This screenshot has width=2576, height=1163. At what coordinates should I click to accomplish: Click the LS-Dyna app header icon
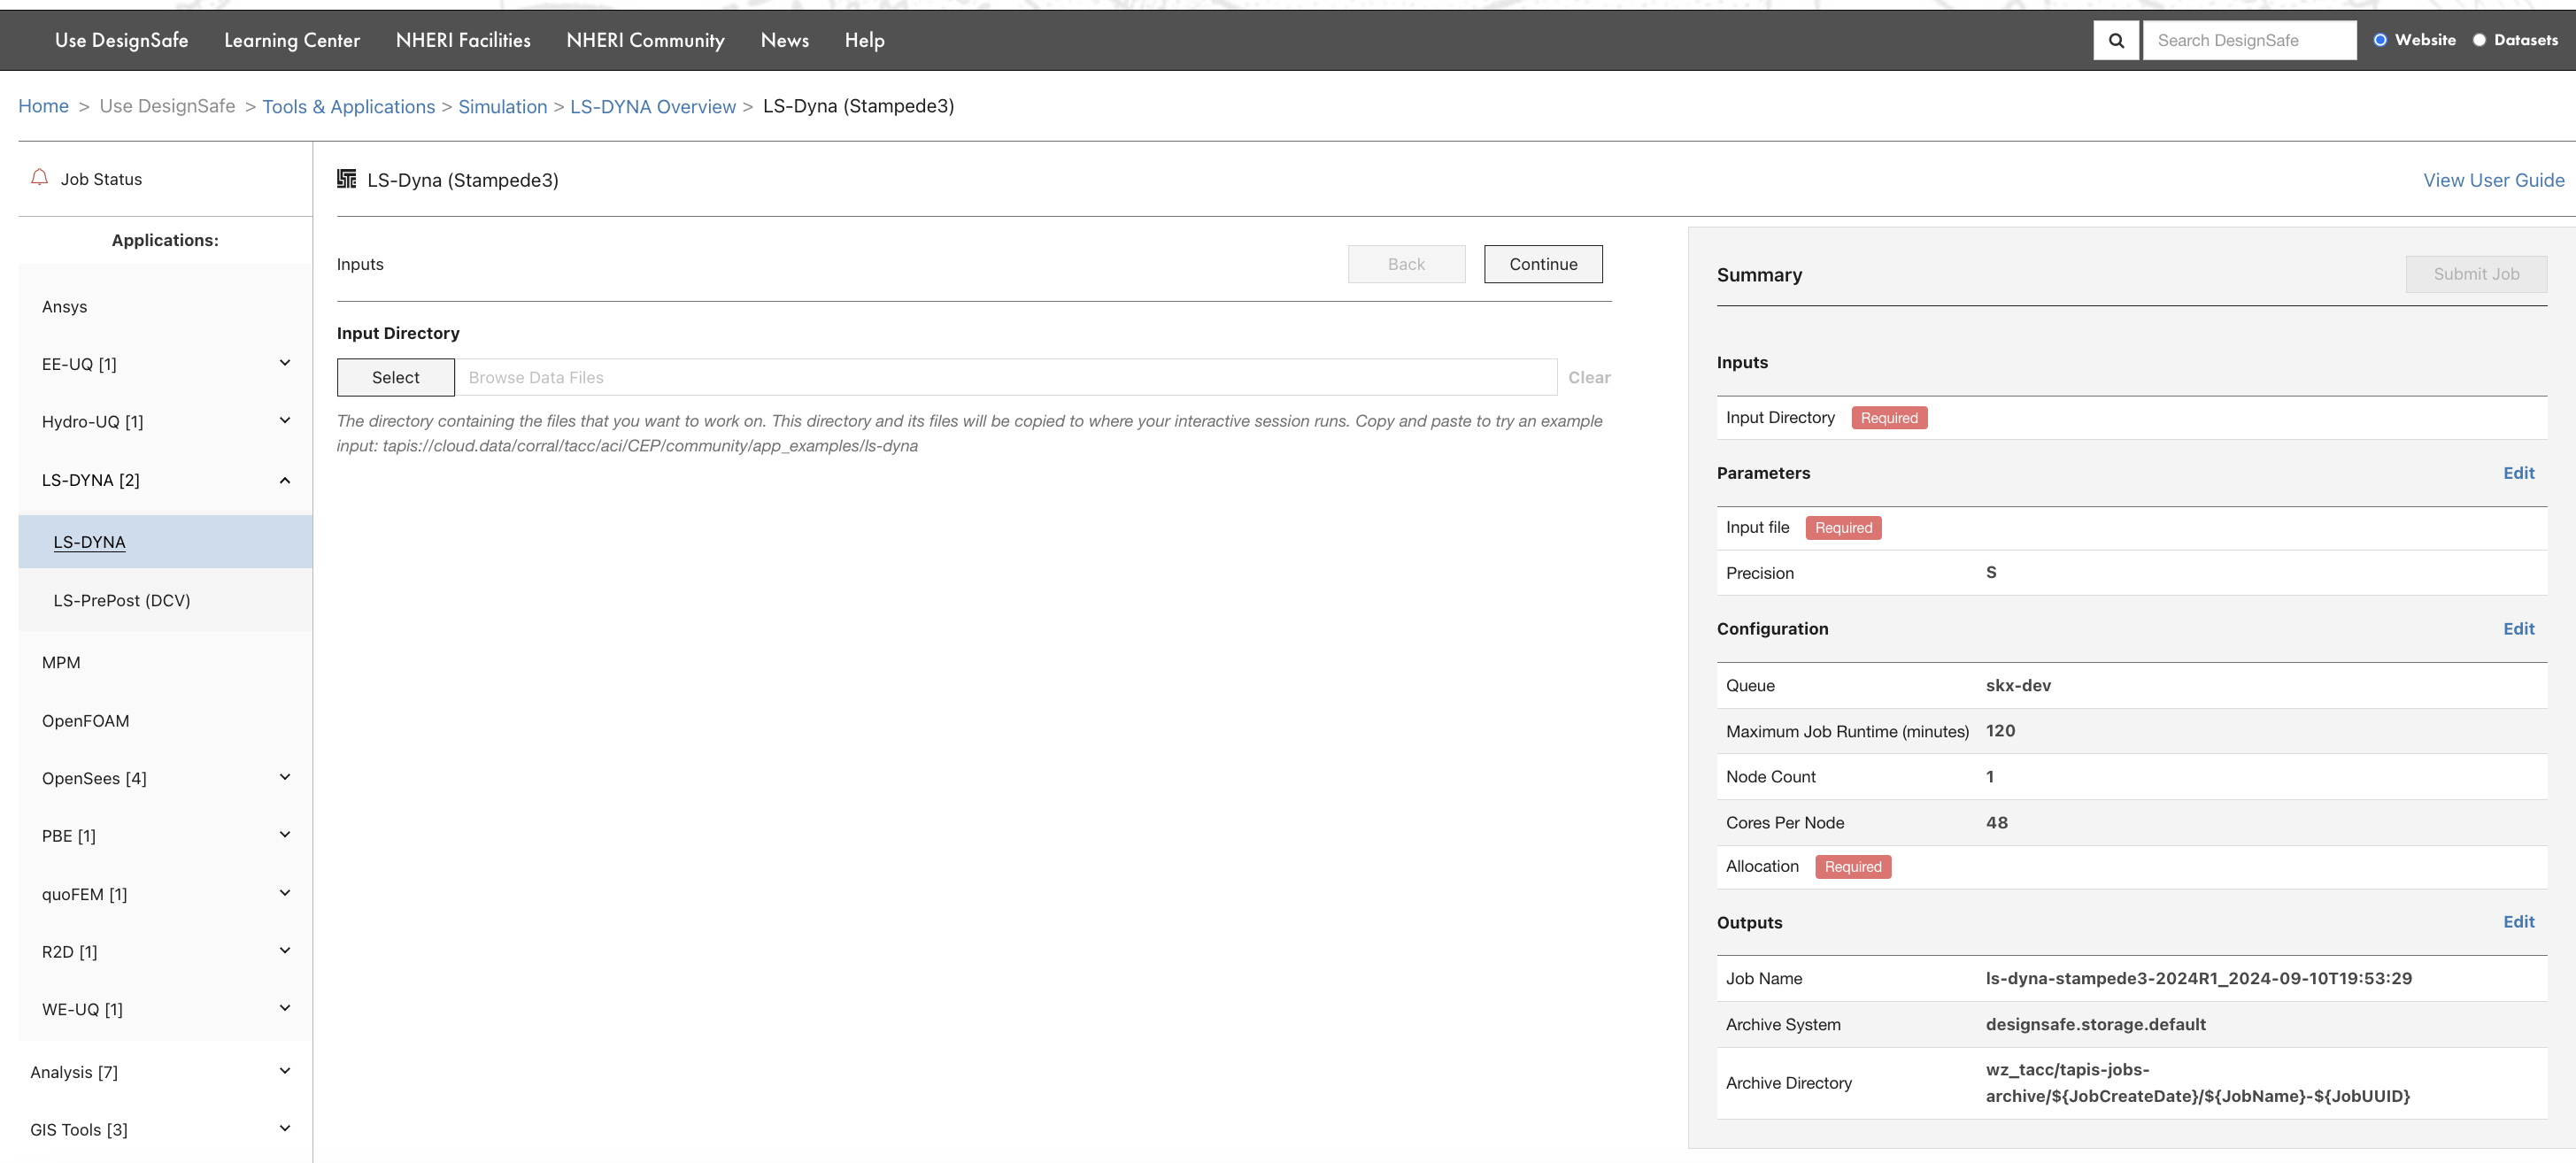pos(346,179)
